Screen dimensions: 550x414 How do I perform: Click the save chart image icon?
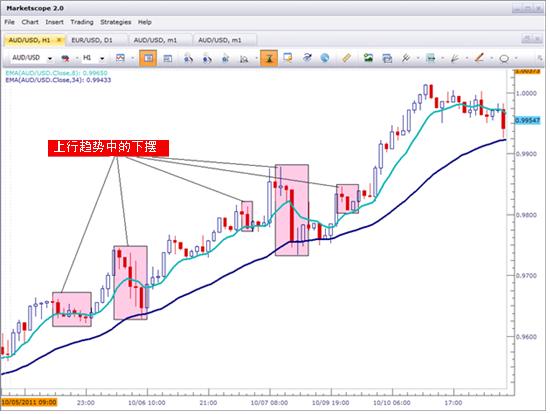point(368,58)
